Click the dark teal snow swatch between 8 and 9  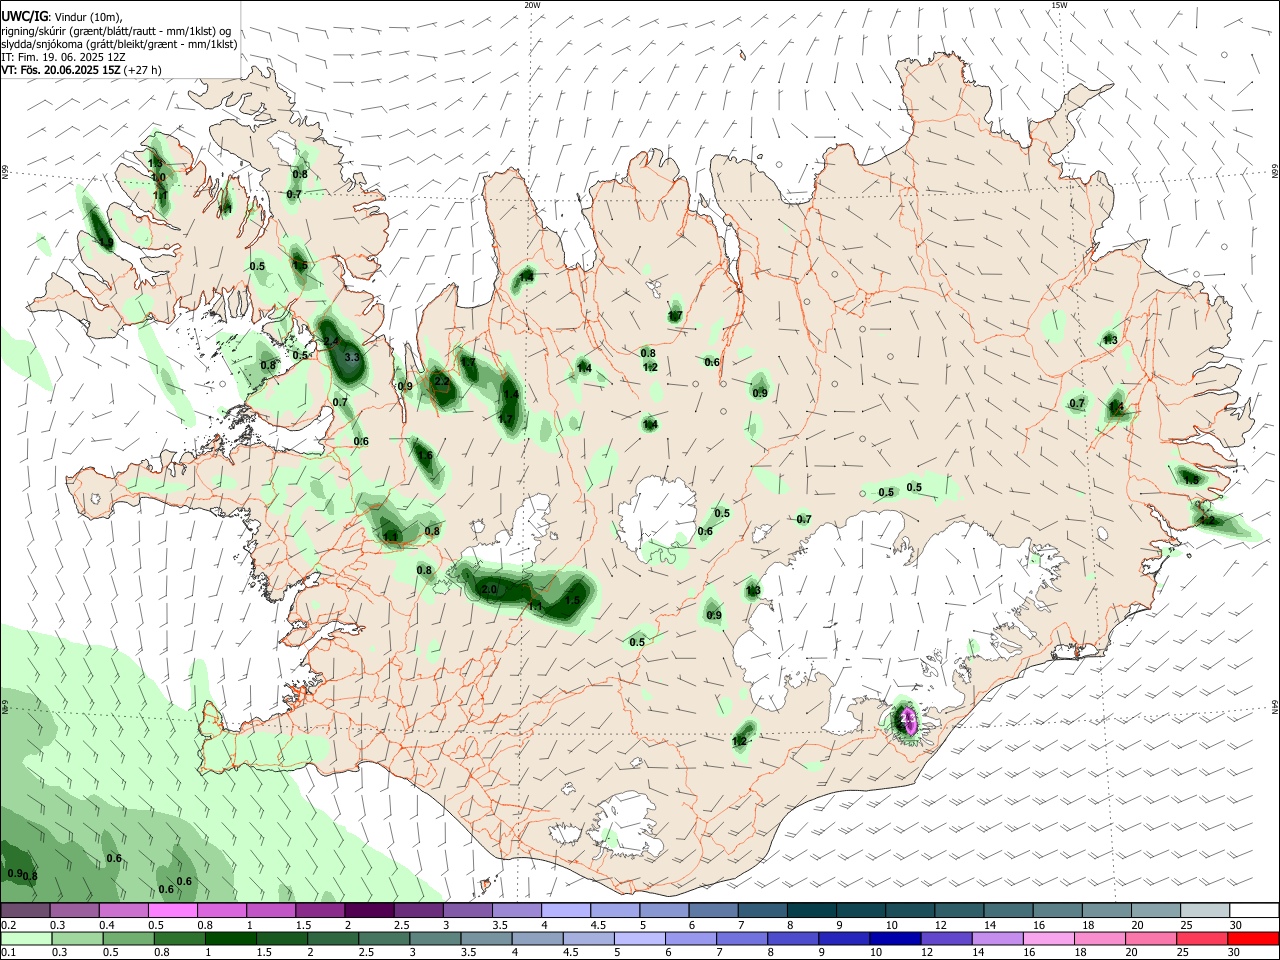811,911
